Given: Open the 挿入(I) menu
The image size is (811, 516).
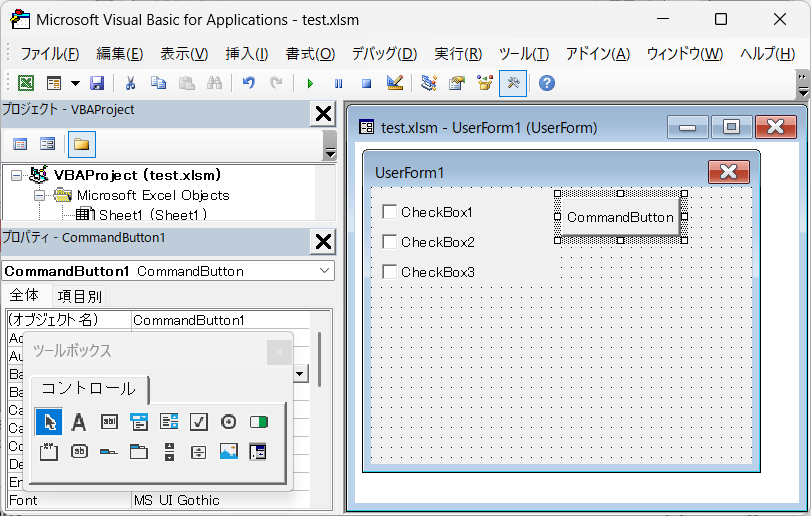Looking at the screenshot, I should (247, 53).
